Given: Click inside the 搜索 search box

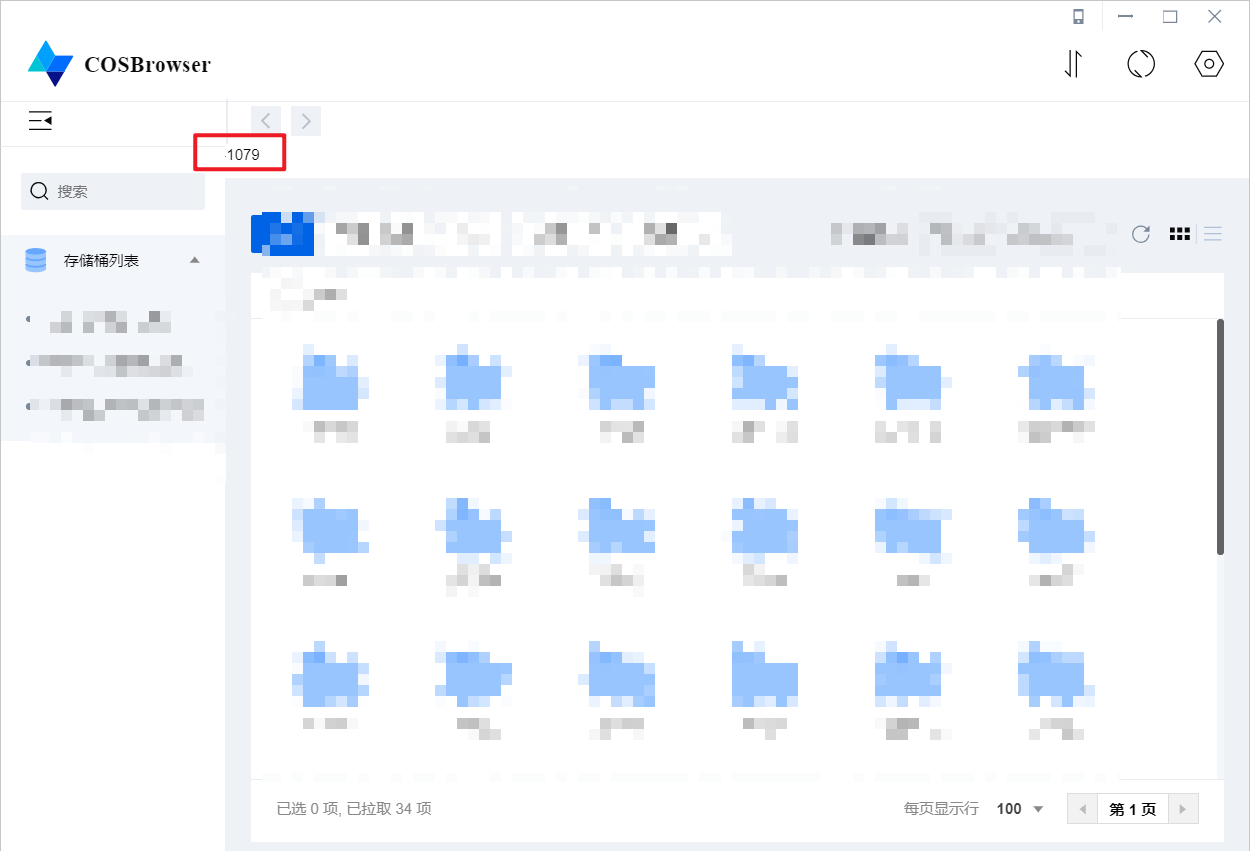Looking at the screenshot, I should tap(112, 190).
